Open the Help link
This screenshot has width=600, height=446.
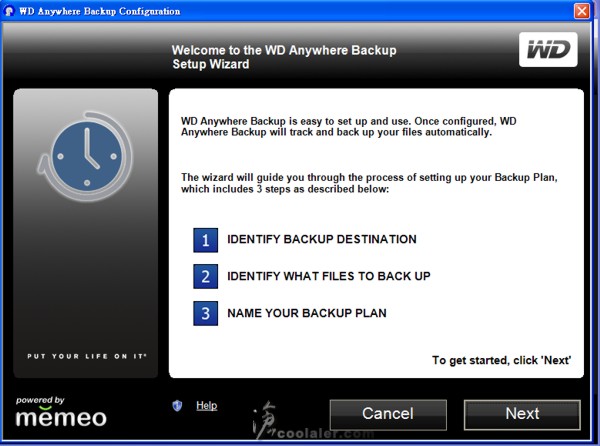pyautogui.click(x=207, y=405)
